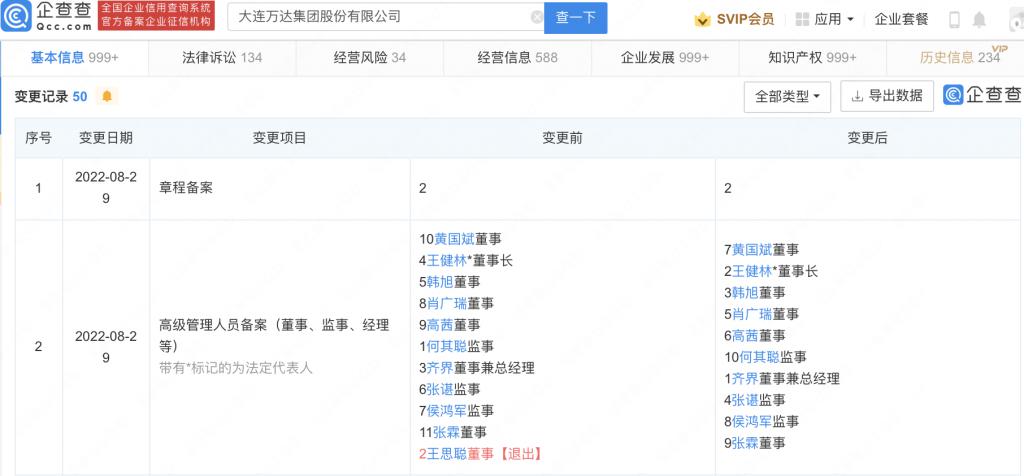Click 侯鸿军 in the 变更前 column
This screenshot has height=476, width=1024.
447,411
